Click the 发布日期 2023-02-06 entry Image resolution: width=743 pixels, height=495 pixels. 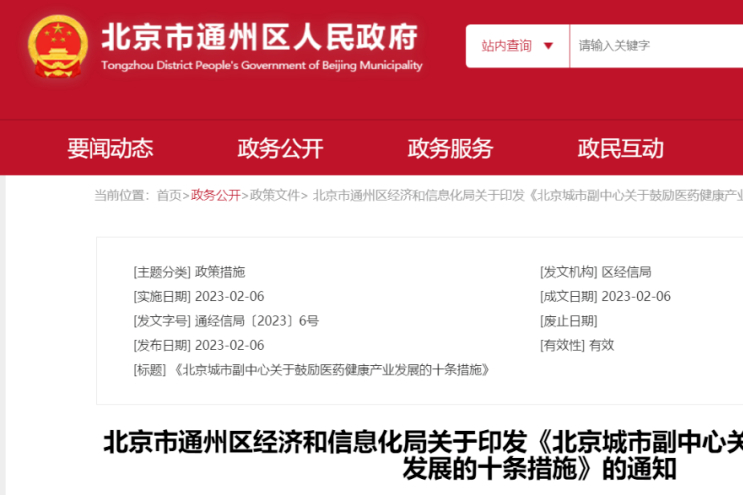point(199,345)
